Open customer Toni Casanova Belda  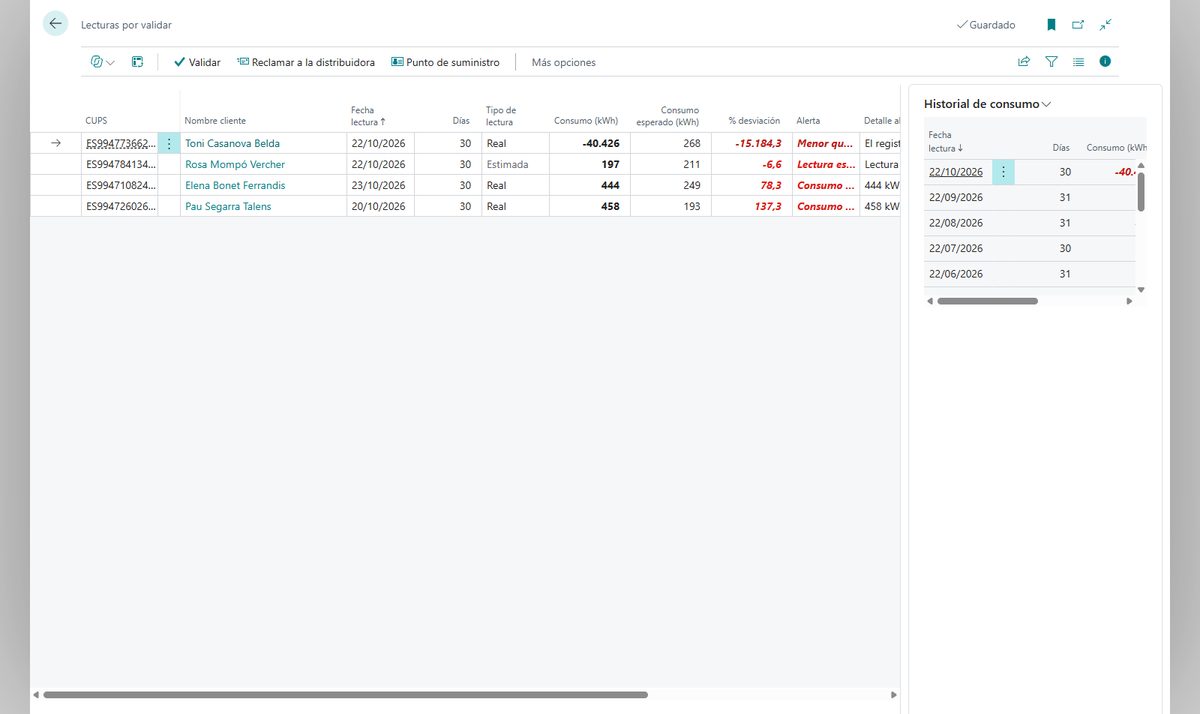[x=232, y=144]
